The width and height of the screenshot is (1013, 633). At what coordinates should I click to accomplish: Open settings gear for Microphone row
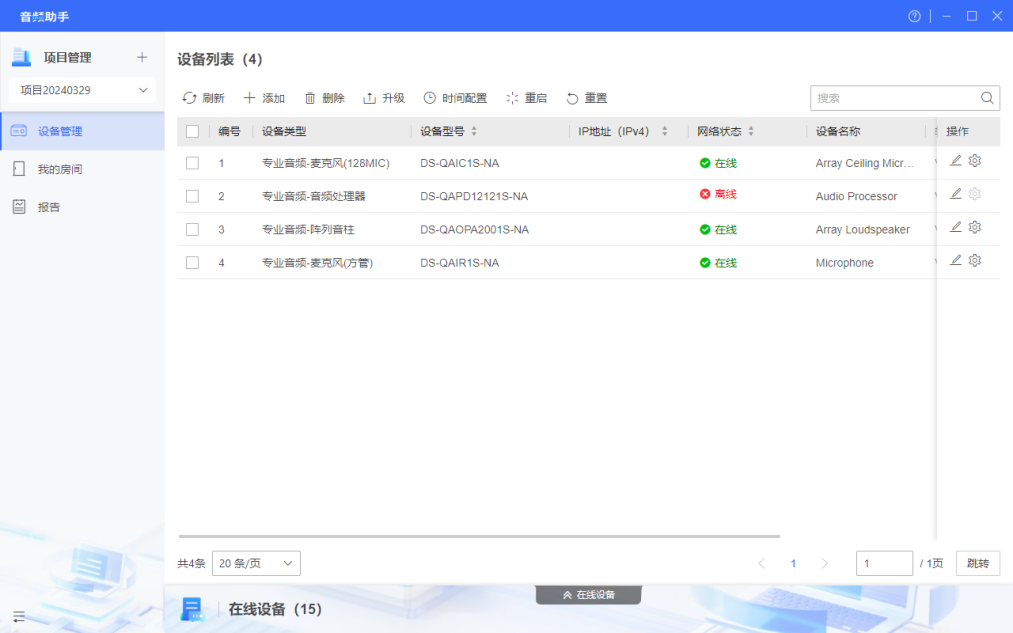(x=975, y=260)
